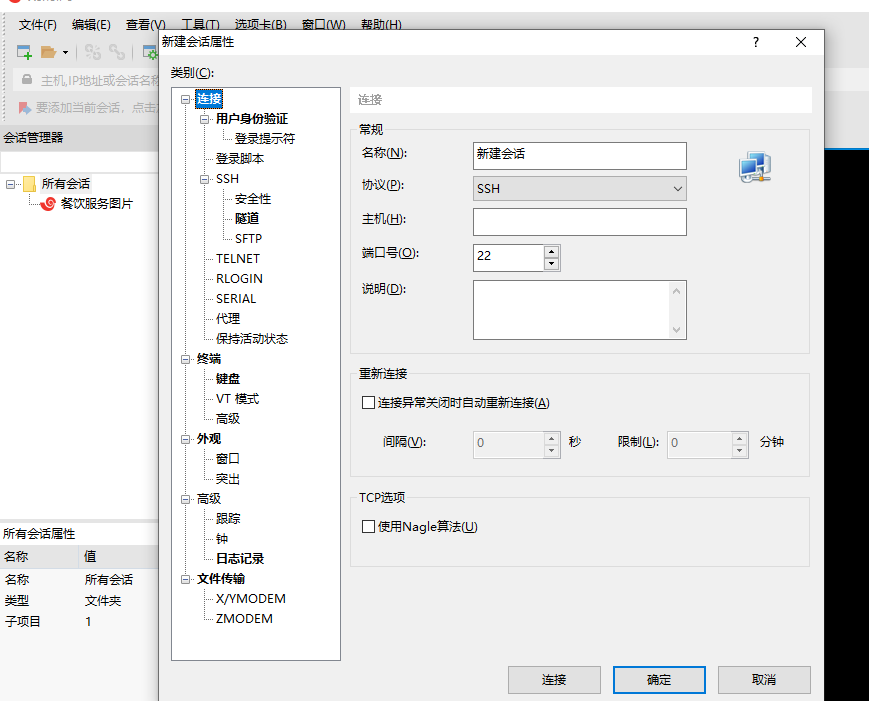Click the 连接 button at dialog bottom
The height and width of the screenshot is (701, 869).
coord(554,680)
